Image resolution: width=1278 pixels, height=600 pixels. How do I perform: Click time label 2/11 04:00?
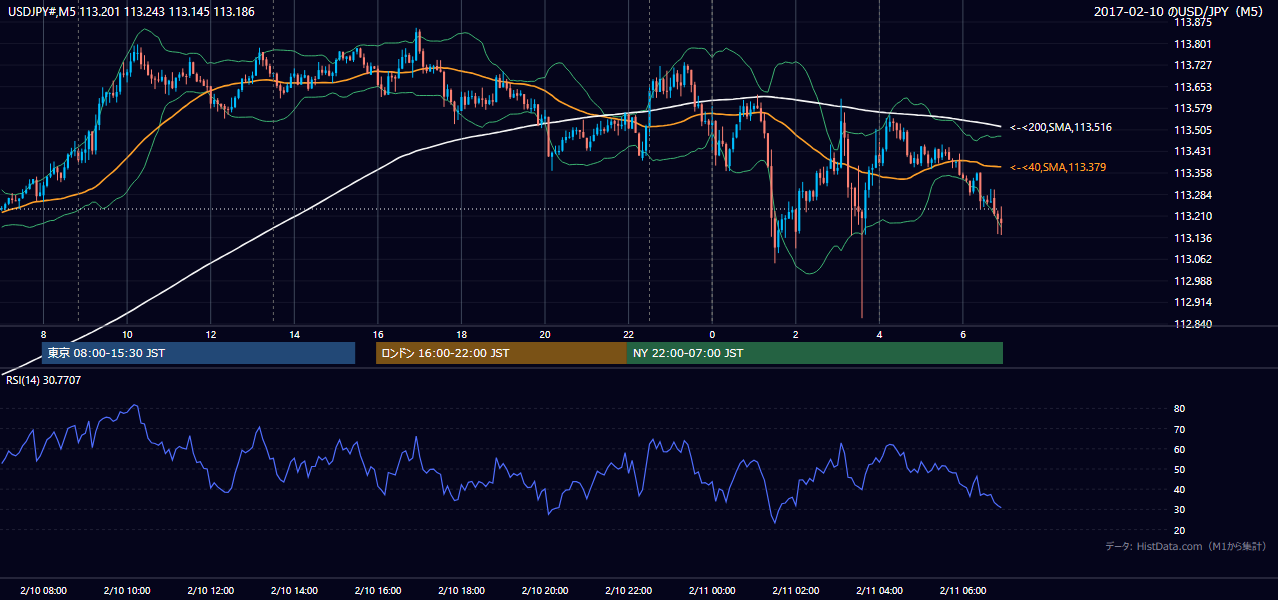pyautogui.click(x=879, y=591)
